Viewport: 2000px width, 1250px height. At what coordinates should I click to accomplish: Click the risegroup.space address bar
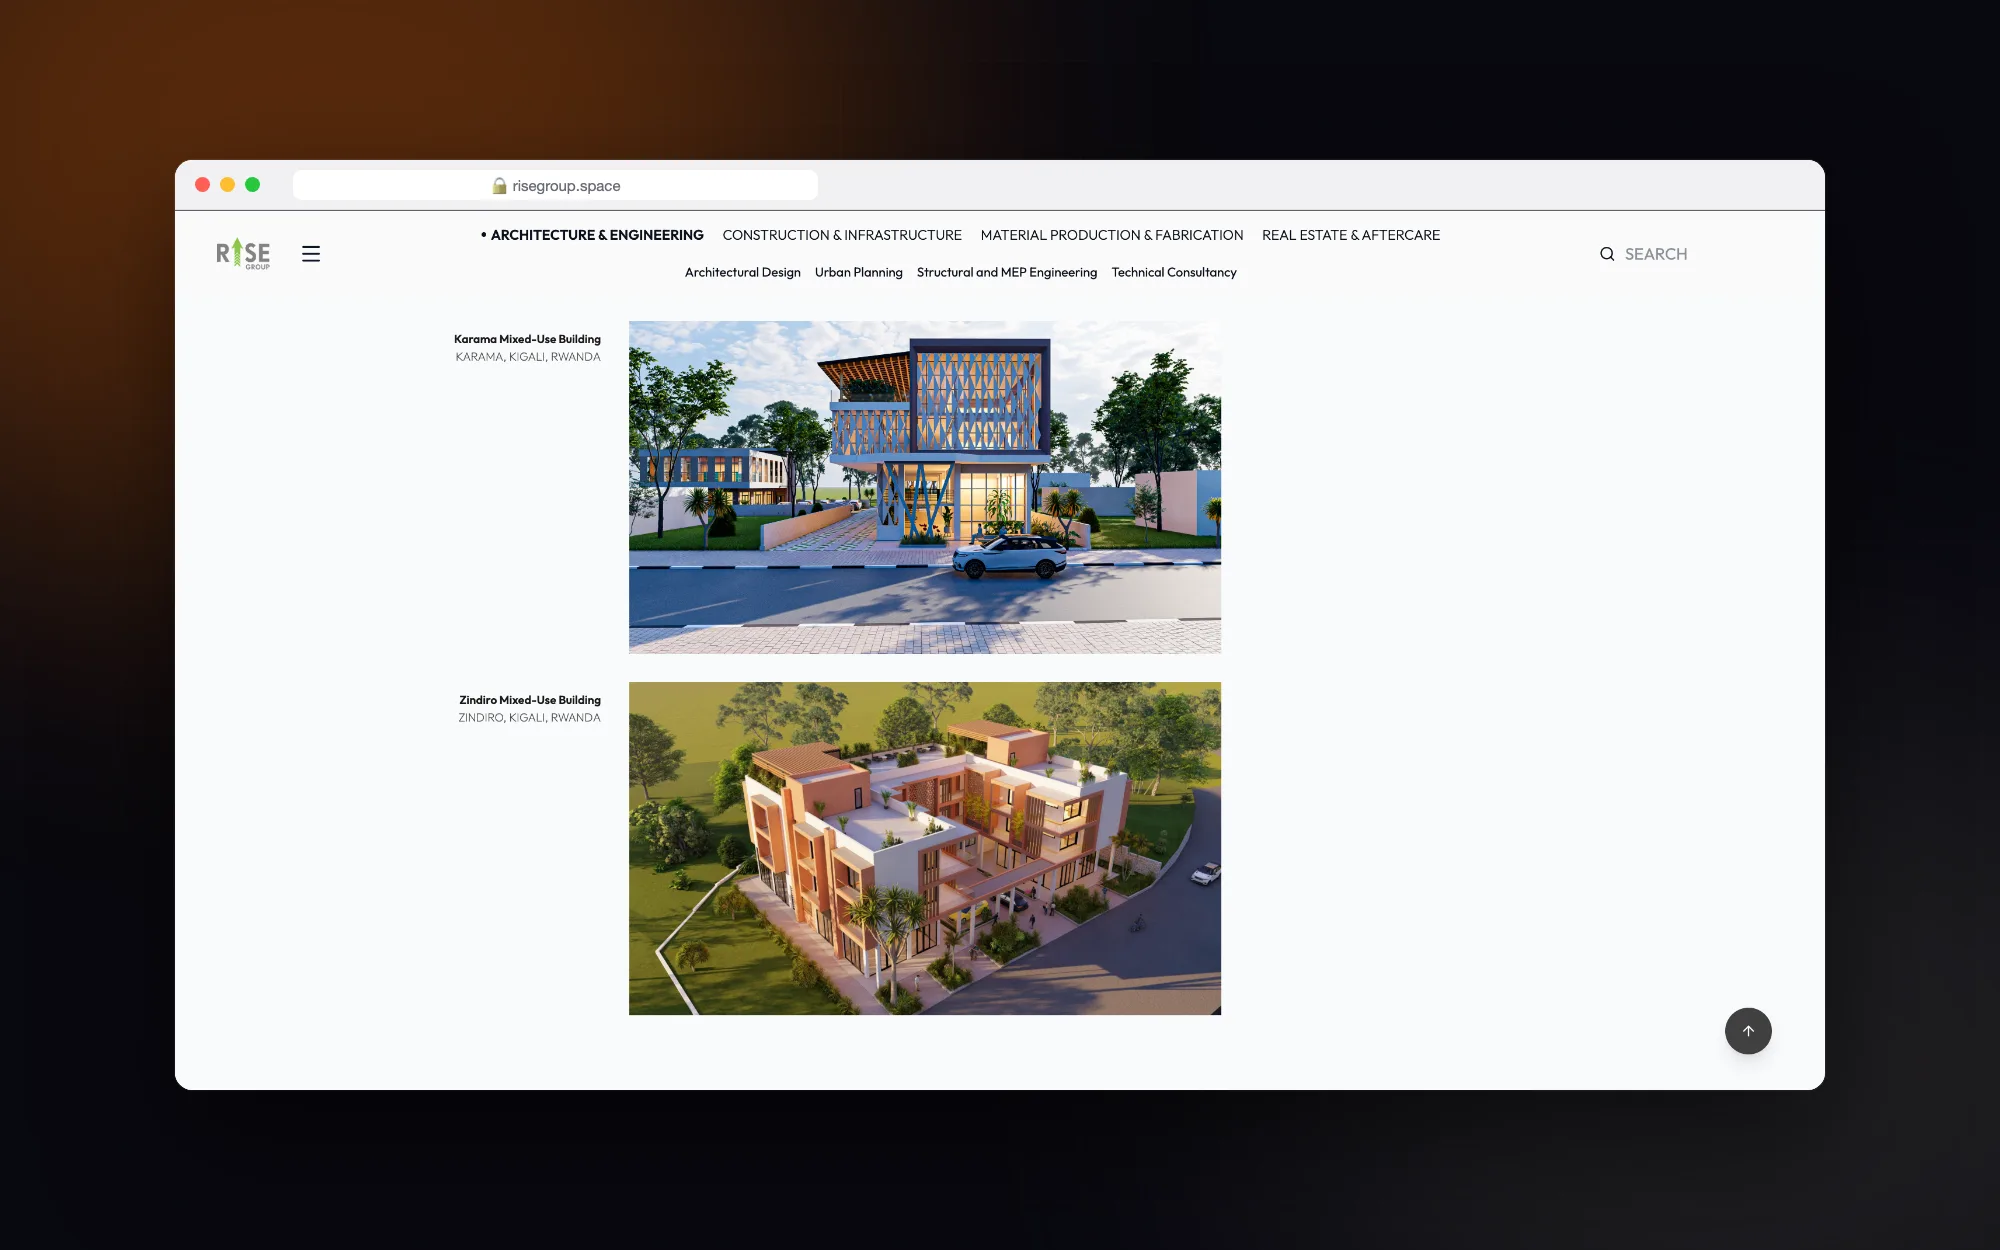pyautogui.click(x=555, y=185)
